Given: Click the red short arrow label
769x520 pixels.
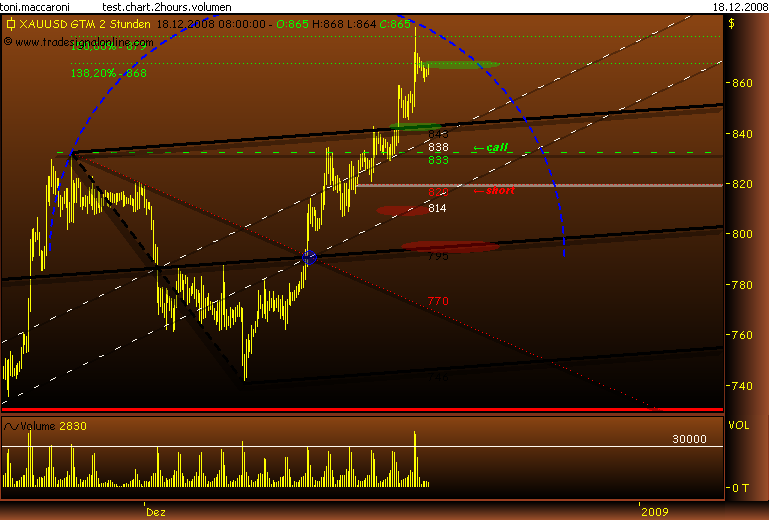Looking at the screenshot, I should click(494, 190).
